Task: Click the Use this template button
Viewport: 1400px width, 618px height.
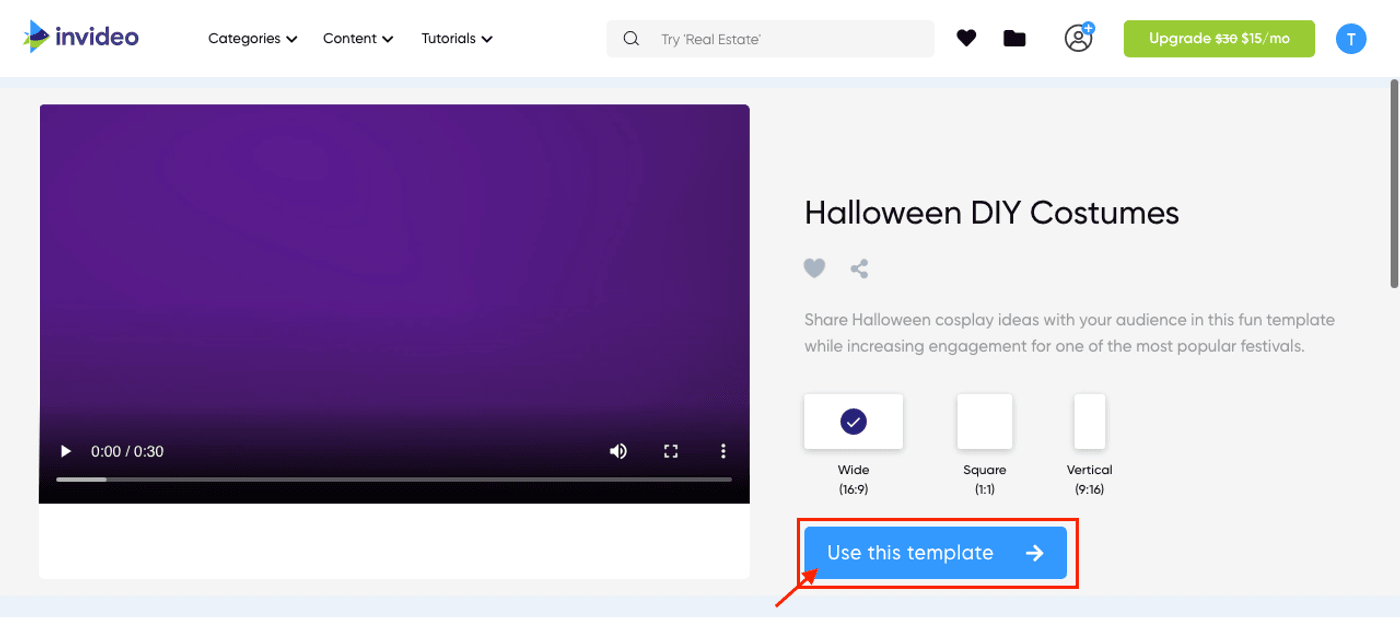Action: point(935,552)
